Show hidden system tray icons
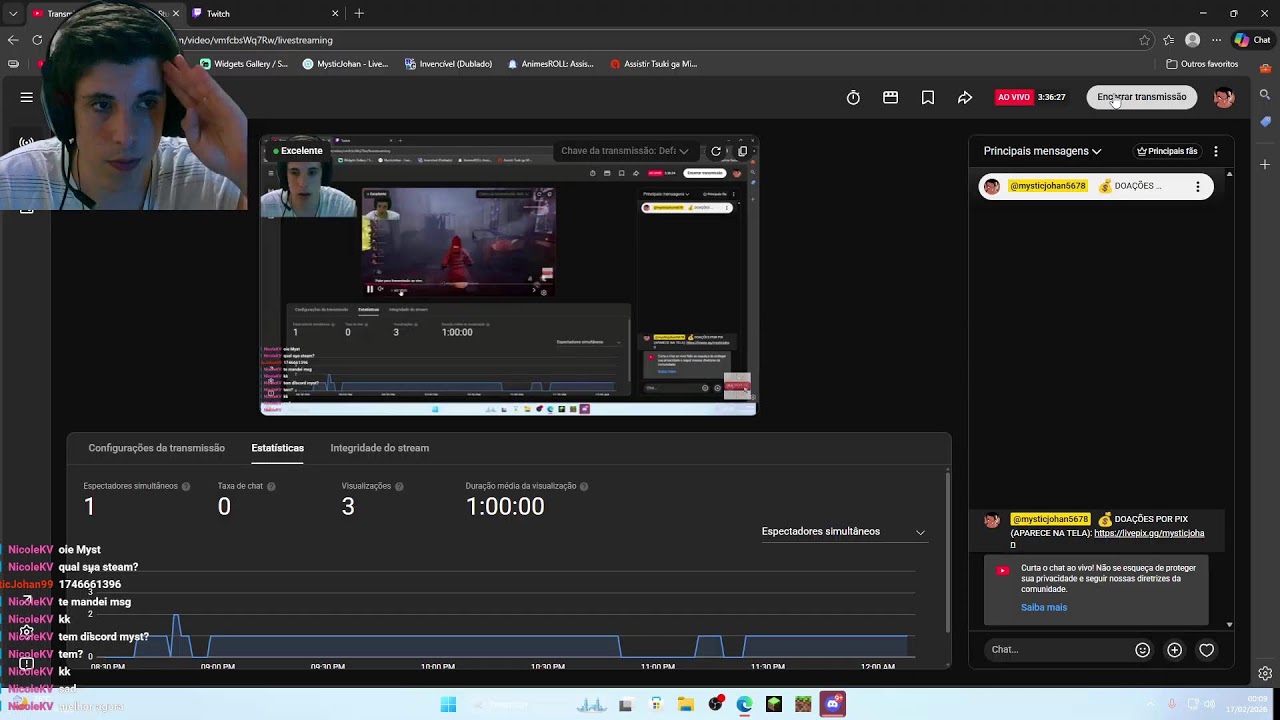Image resolution: width=1280 pixels, height=720 pixels. tap(1153, 704)
